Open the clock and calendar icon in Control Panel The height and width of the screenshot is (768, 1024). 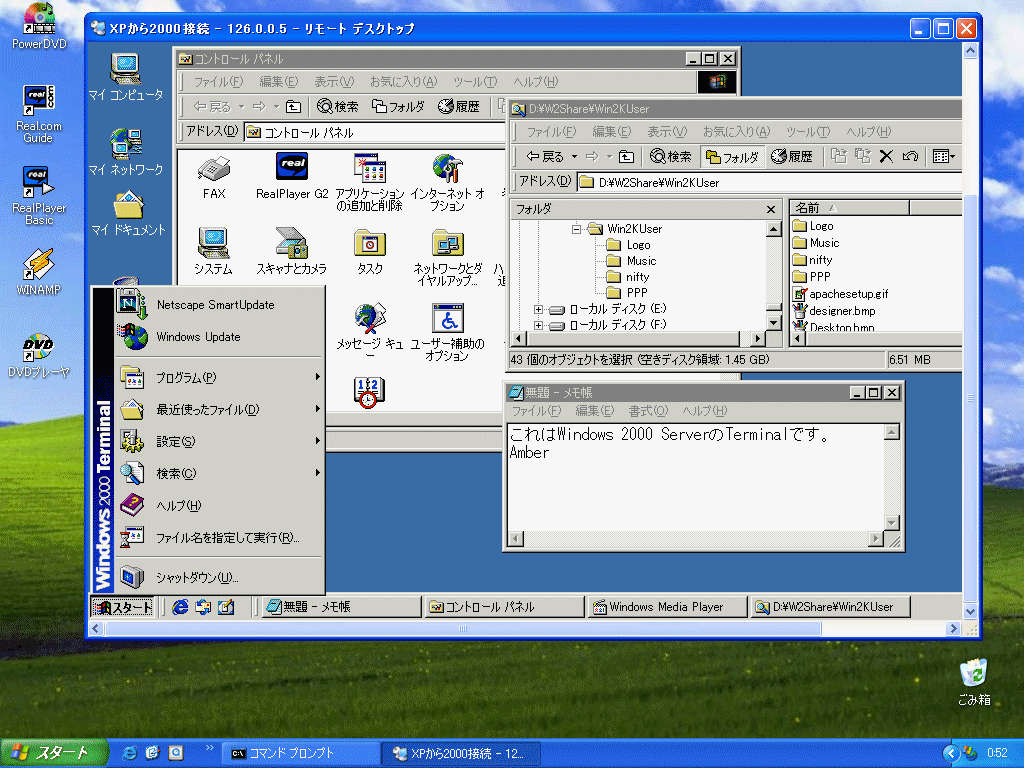[369, 392]
